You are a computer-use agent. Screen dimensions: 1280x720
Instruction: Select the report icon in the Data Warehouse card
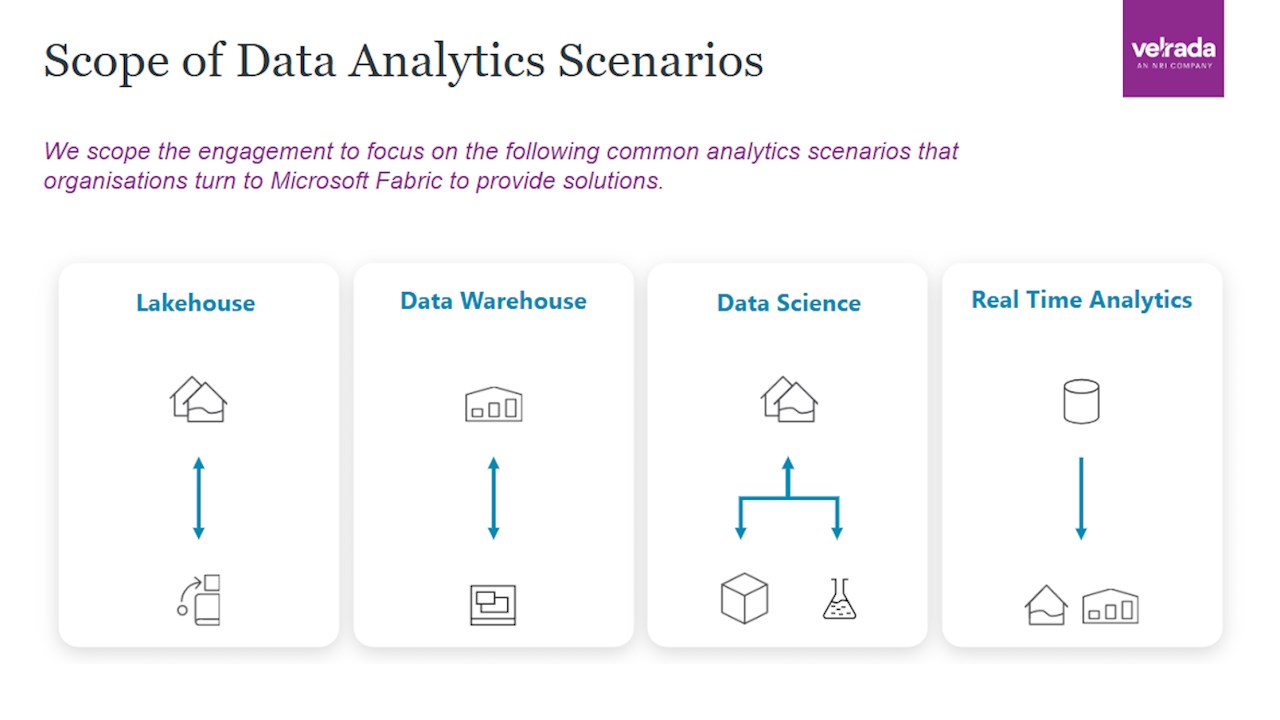(x=493, y=605)
